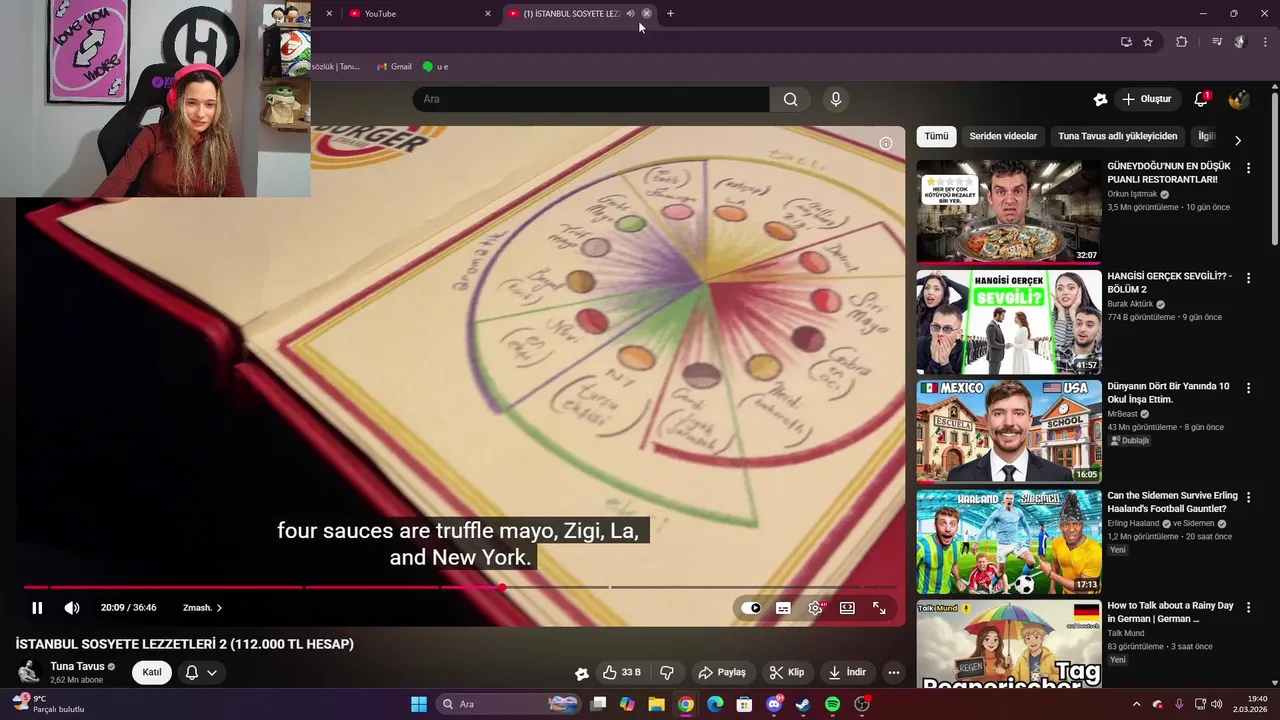Like the video with 33 B likes
Screen dimensions: 1280x720
(x=621, y=672)
